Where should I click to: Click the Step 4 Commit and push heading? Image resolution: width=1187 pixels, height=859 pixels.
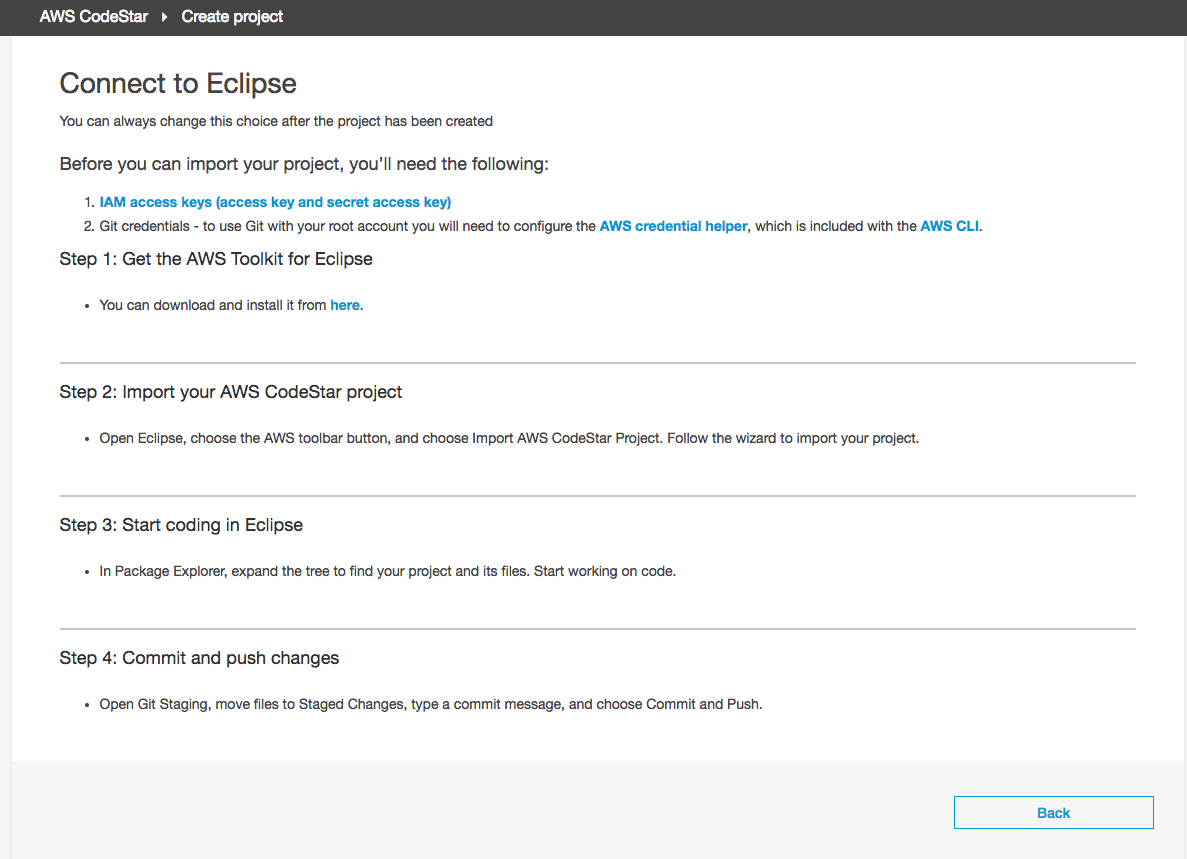199,658
